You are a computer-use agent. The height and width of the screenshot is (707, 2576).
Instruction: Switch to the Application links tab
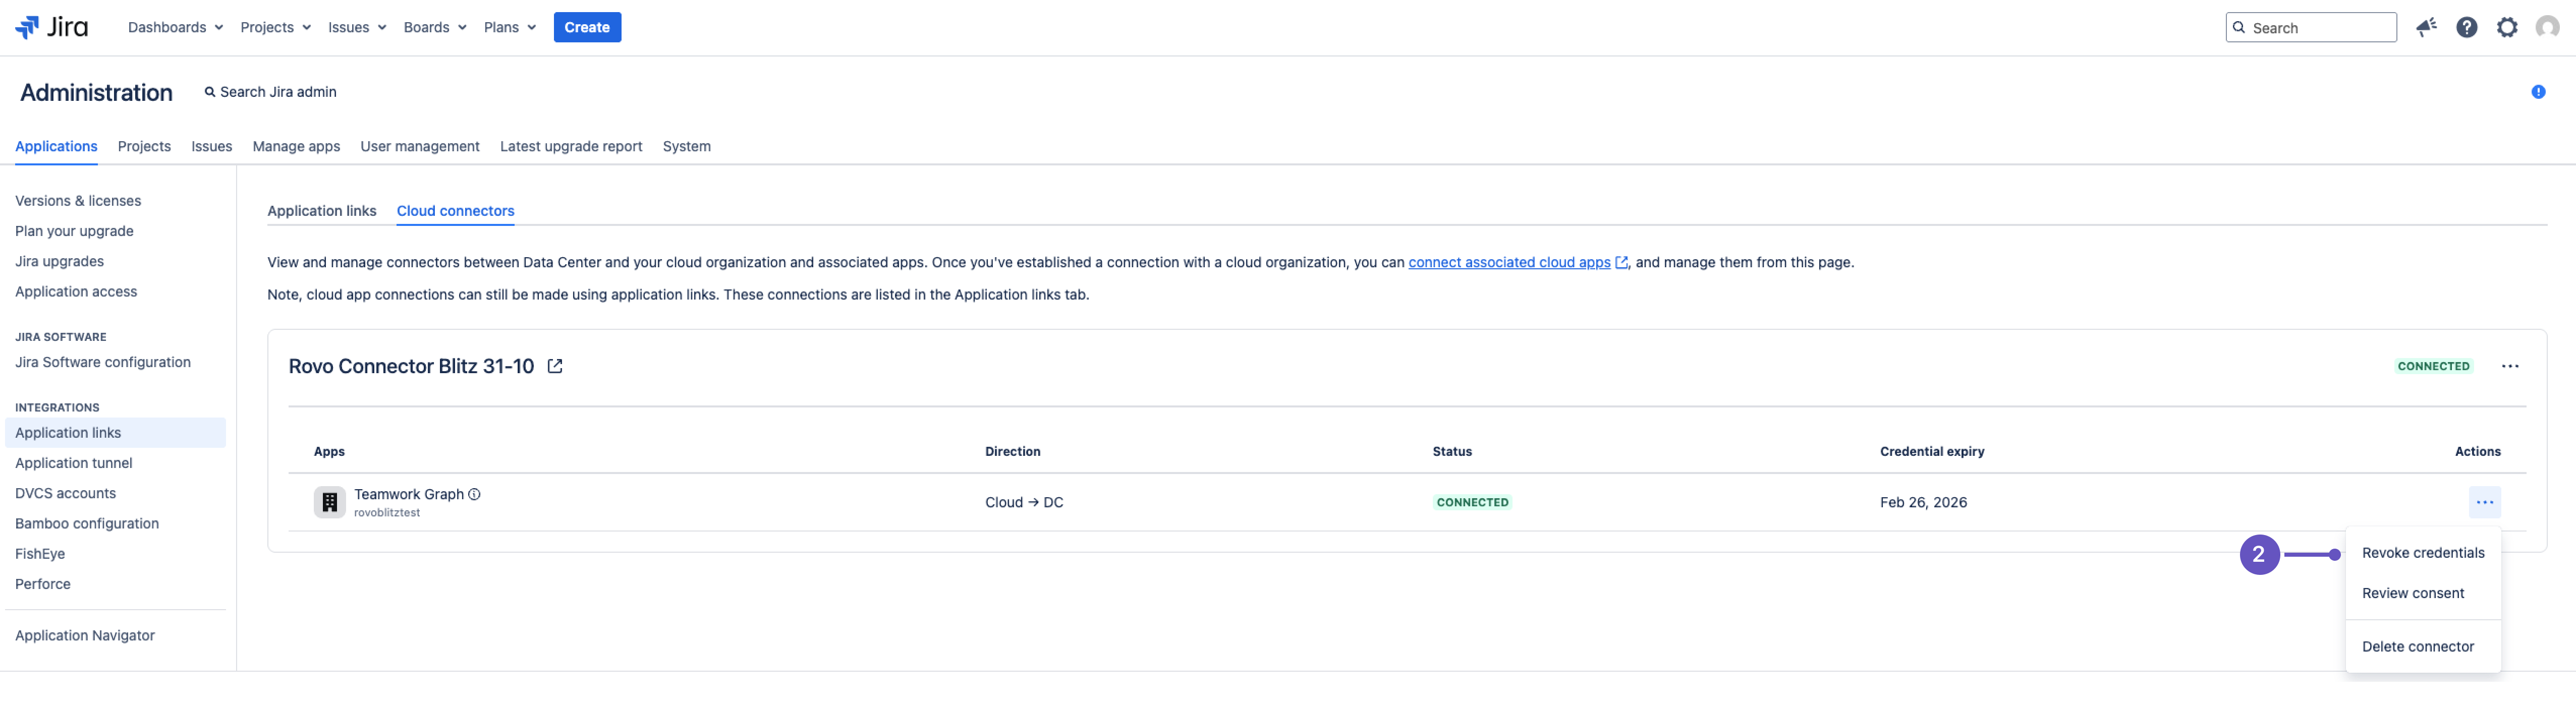(x=322, y=210)
